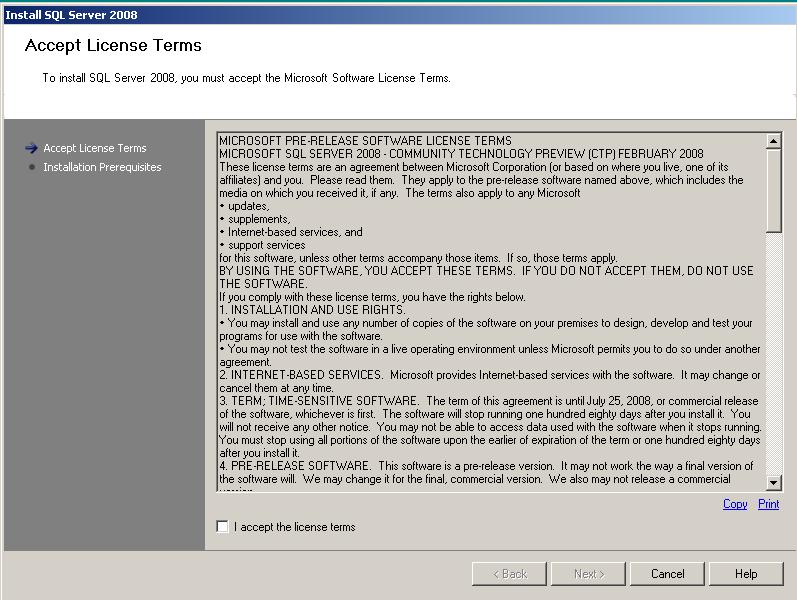Image resolution: width=797 pixels, height=600 pixels.
Task: Click the bullet line Internet-based services, and
Action: point(291,232)
